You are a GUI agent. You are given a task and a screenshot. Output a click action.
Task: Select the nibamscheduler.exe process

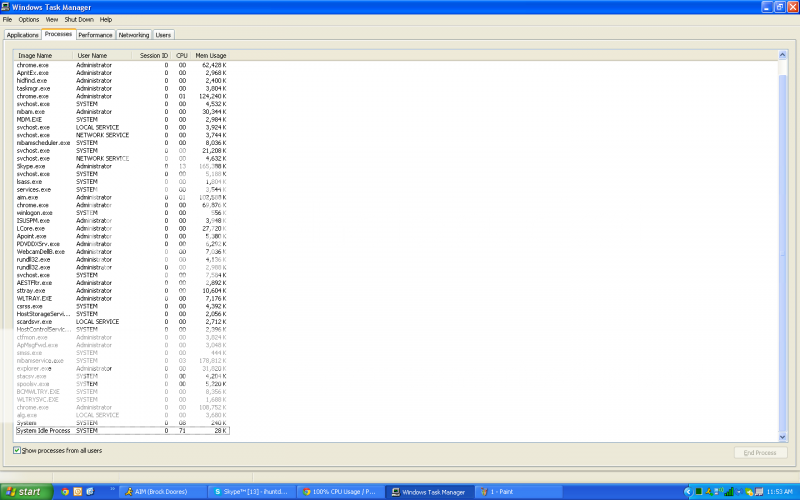pos(122,143)
